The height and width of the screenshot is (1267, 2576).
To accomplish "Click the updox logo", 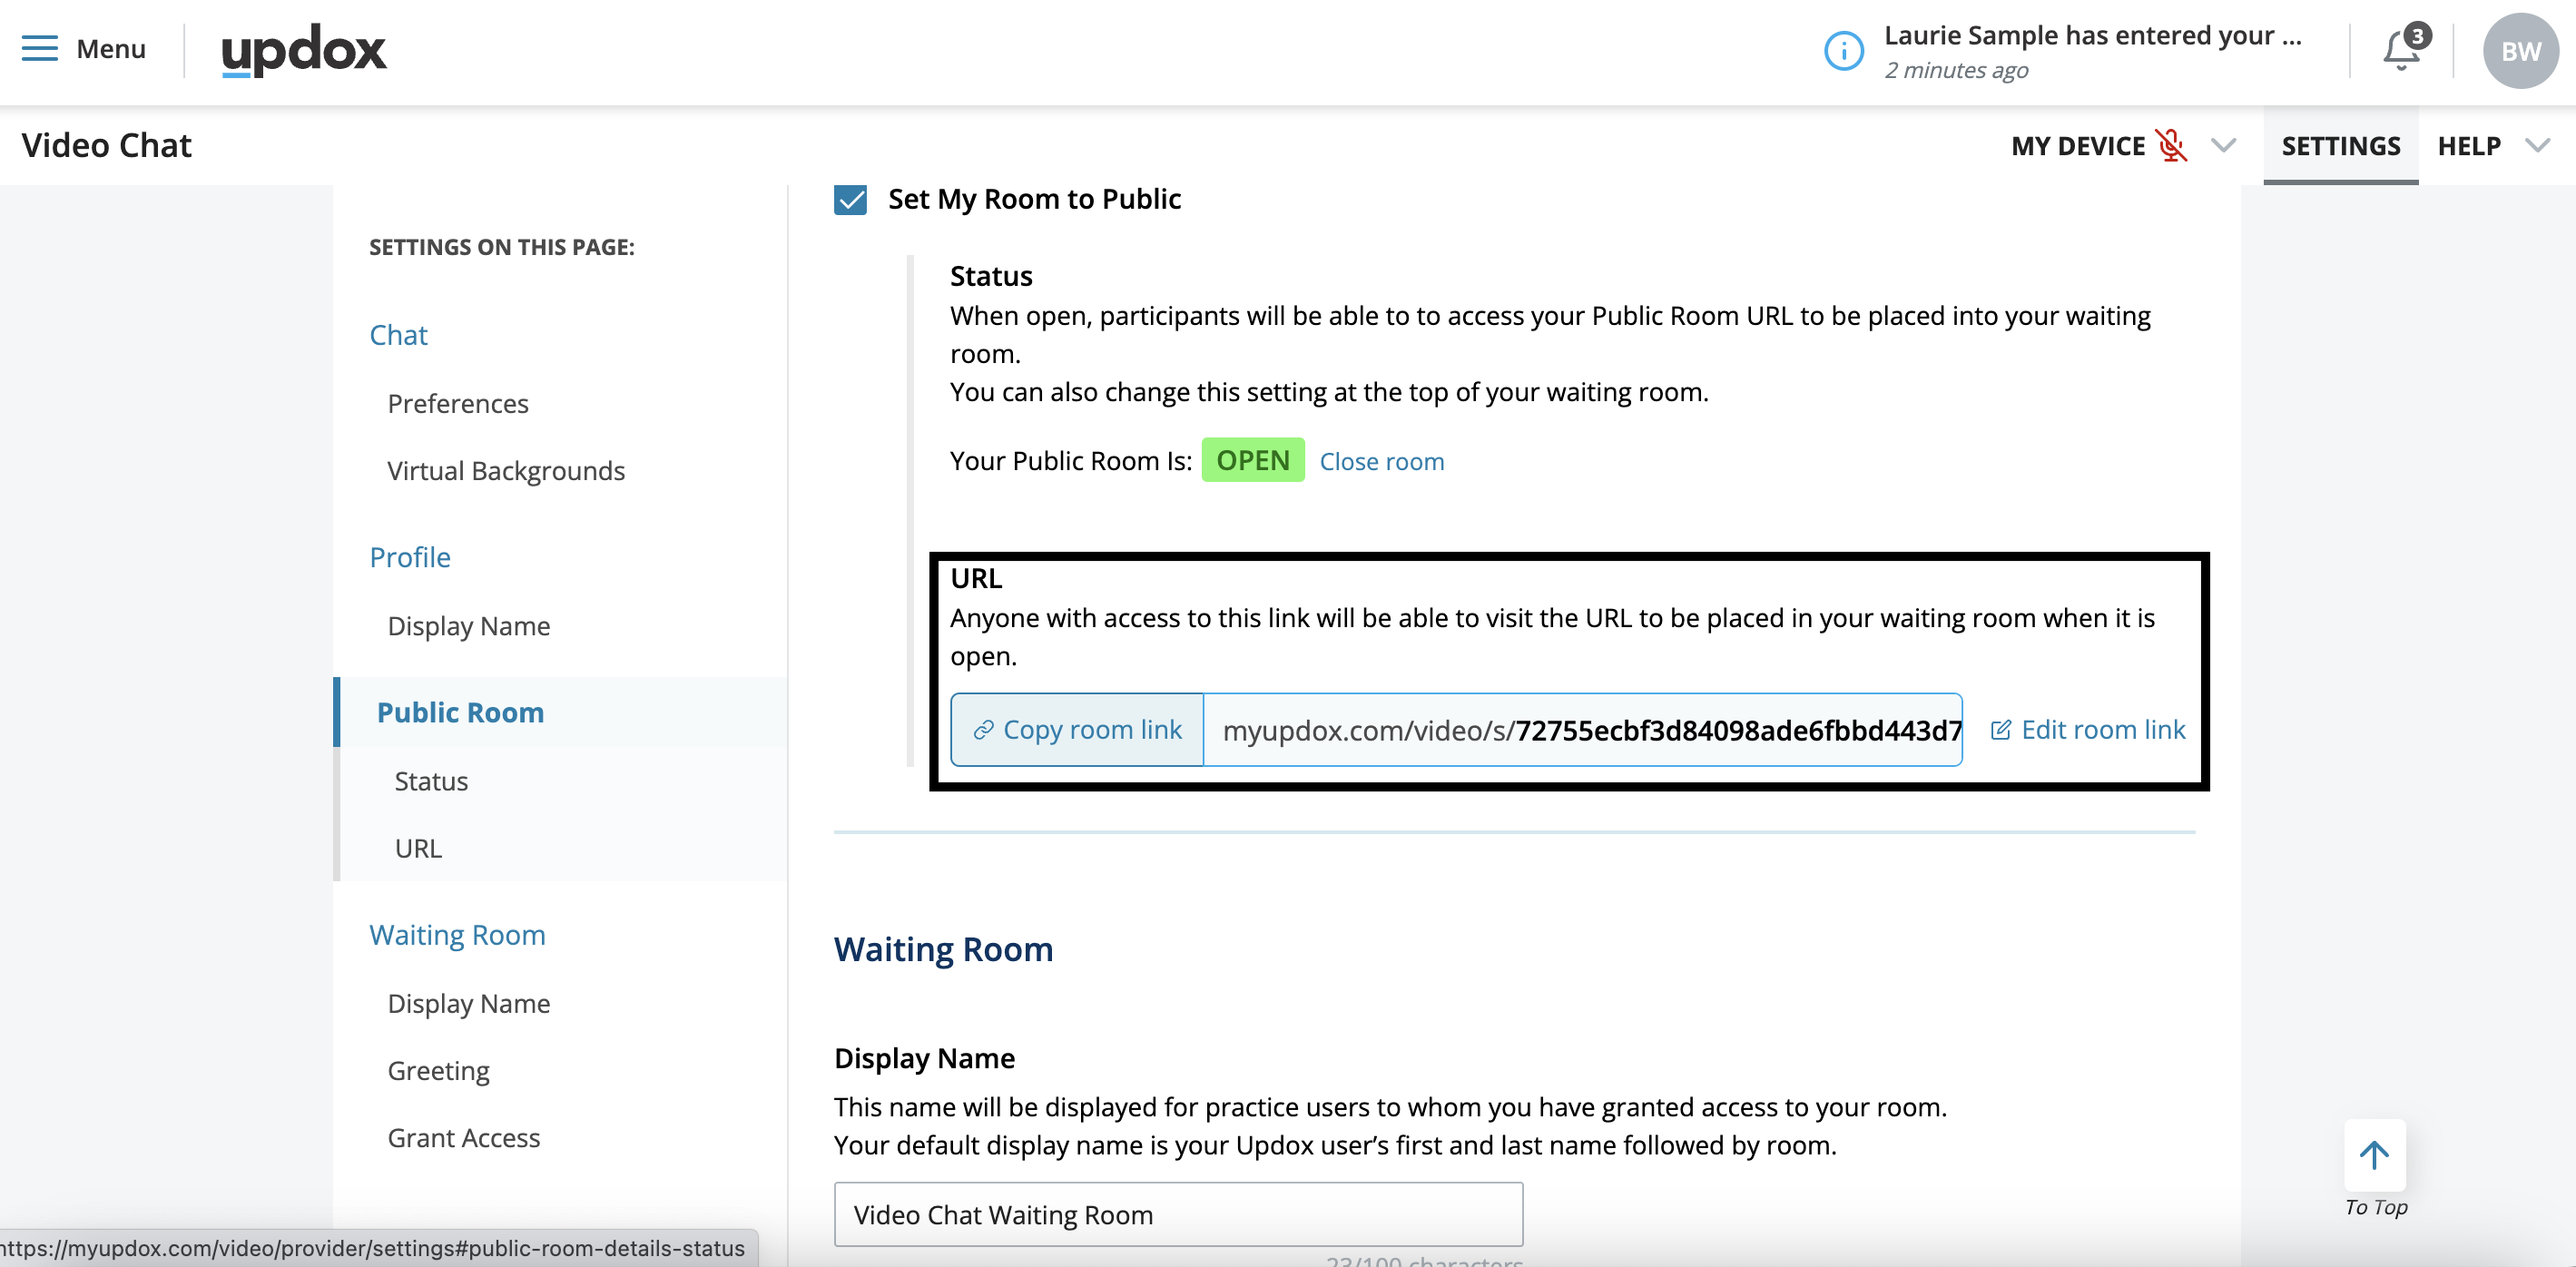I will 303,49.
